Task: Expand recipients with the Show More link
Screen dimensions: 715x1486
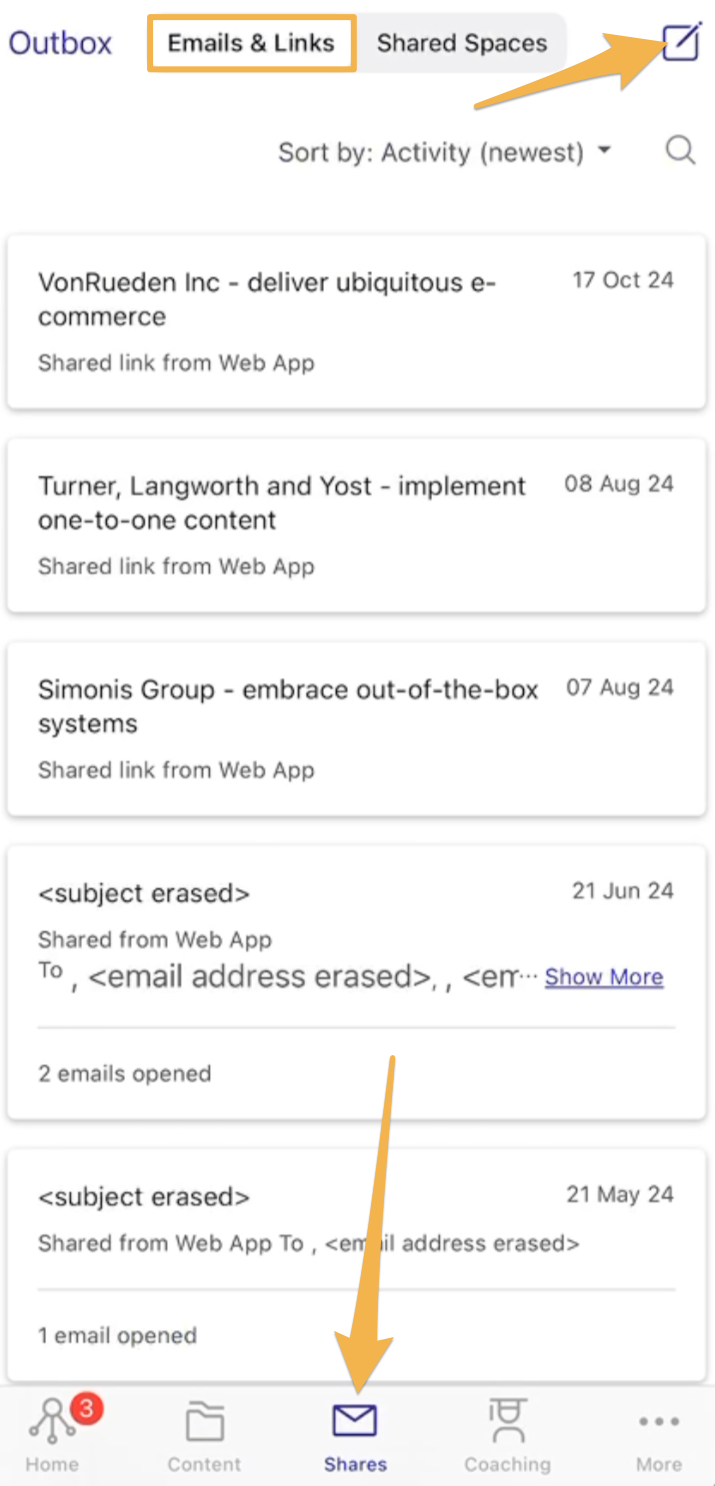Action: tap(603, 977)
